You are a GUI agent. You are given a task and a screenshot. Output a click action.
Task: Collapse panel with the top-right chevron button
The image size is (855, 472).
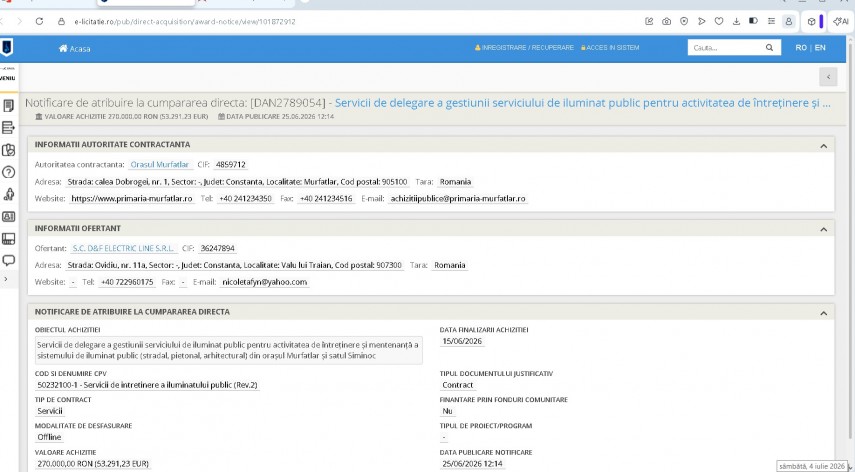(828, 77)
